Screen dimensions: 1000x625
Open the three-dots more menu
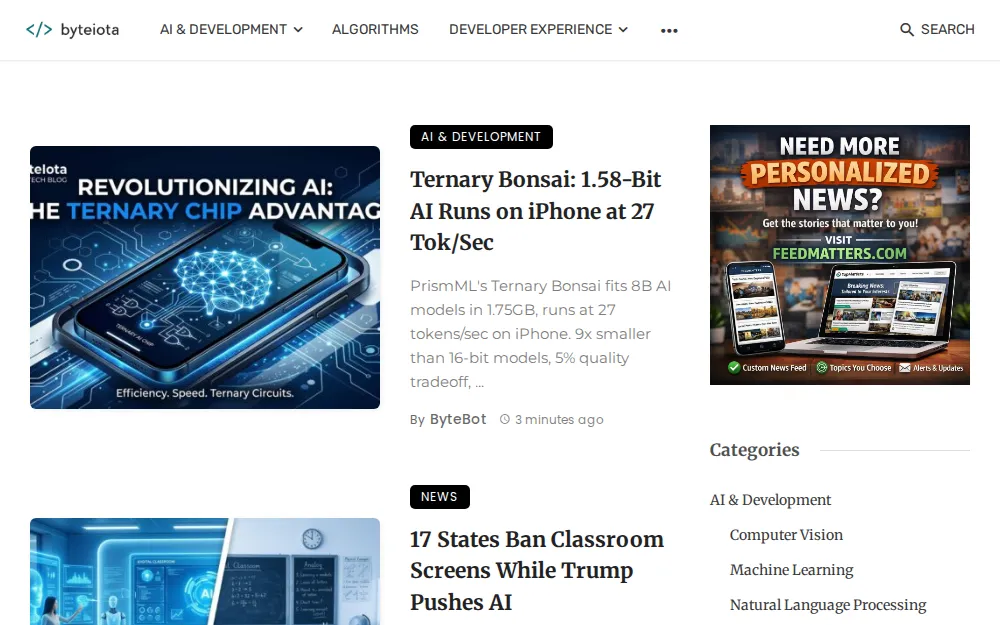669,31
